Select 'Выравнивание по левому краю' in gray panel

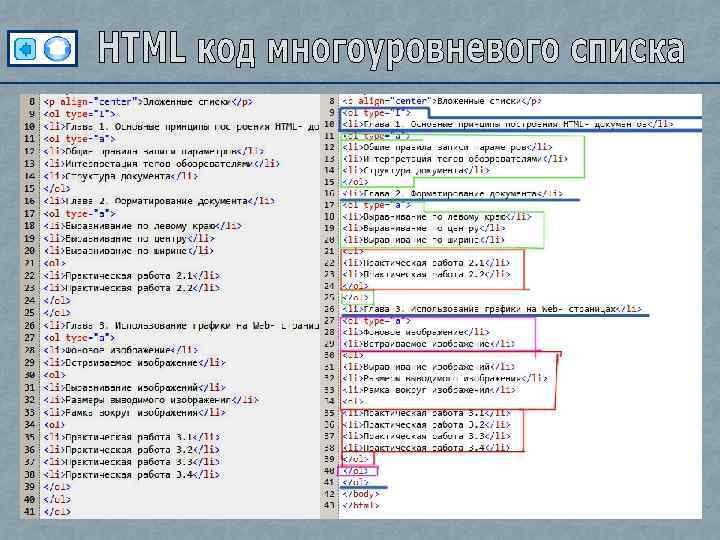point(142,226)
